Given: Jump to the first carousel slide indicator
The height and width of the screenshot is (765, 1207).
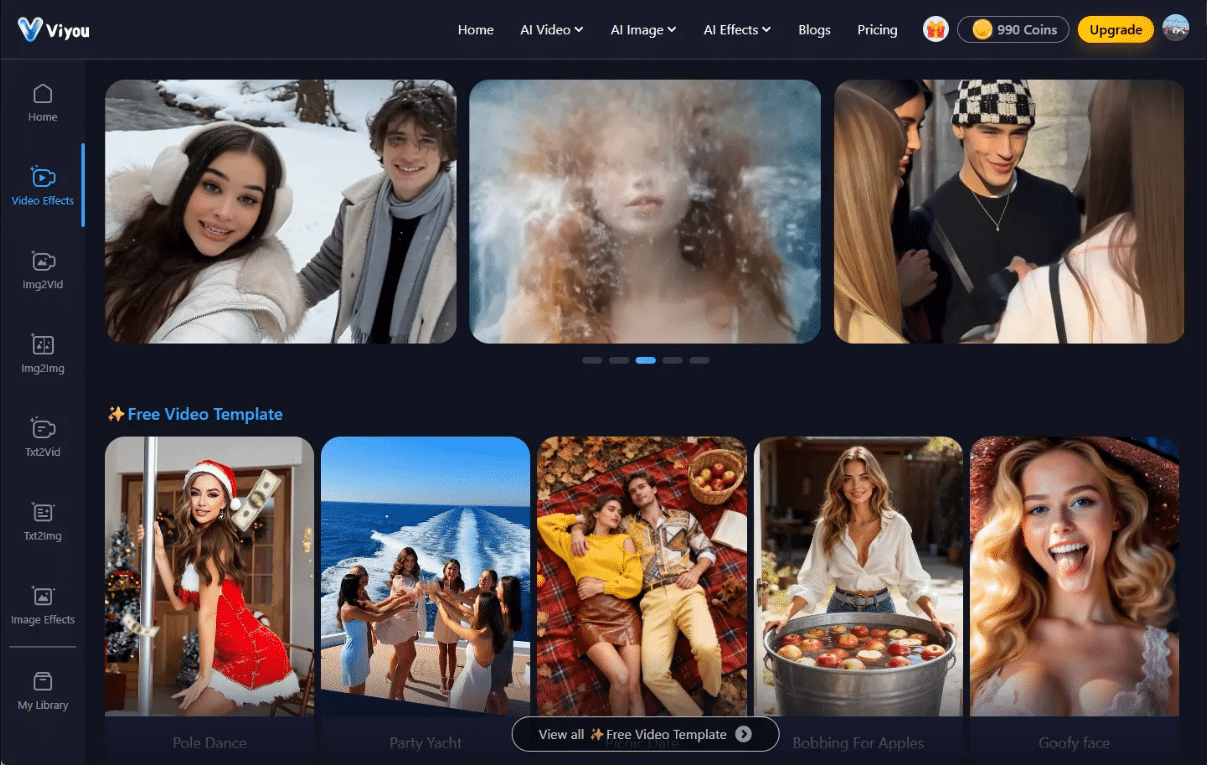Looking at the screenshot, I should coord(592,360).
